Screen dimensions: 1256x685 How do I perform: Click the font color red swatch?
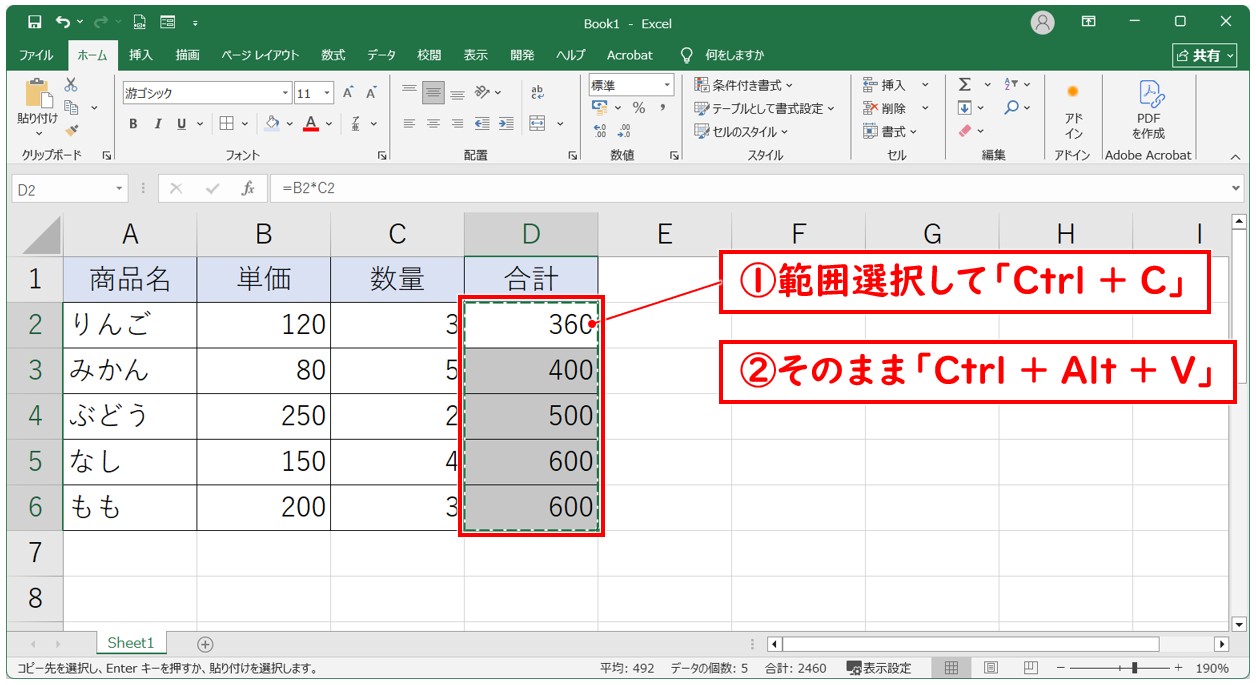[x=311, y=124]
